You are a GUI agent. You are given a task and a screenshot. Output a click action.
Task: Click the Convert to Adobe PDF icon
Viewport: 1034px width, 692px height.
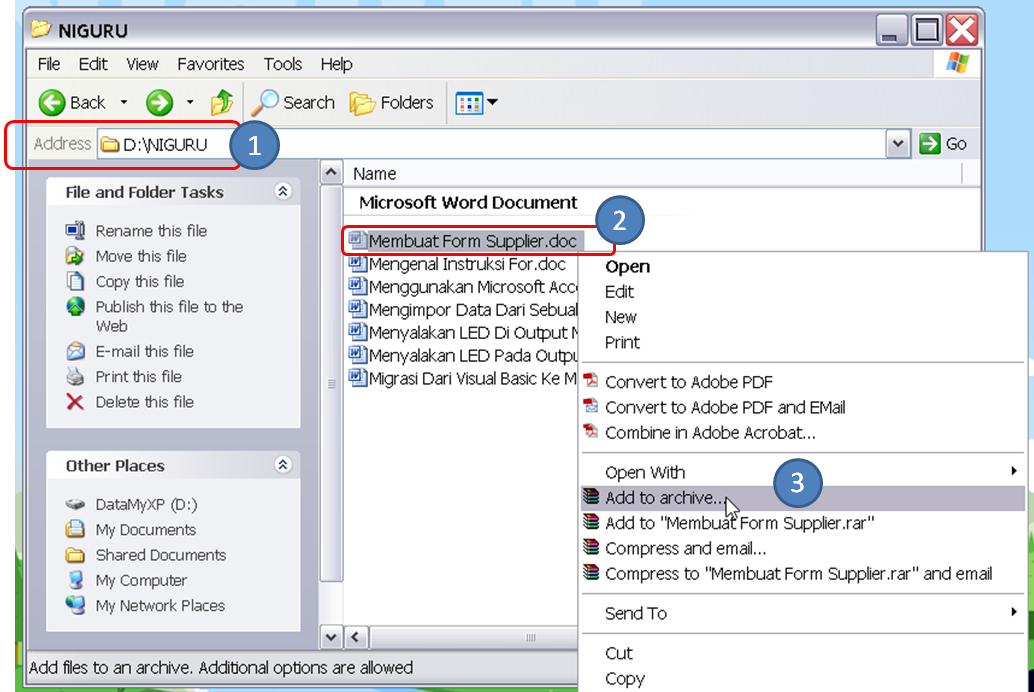pos(590,382)
